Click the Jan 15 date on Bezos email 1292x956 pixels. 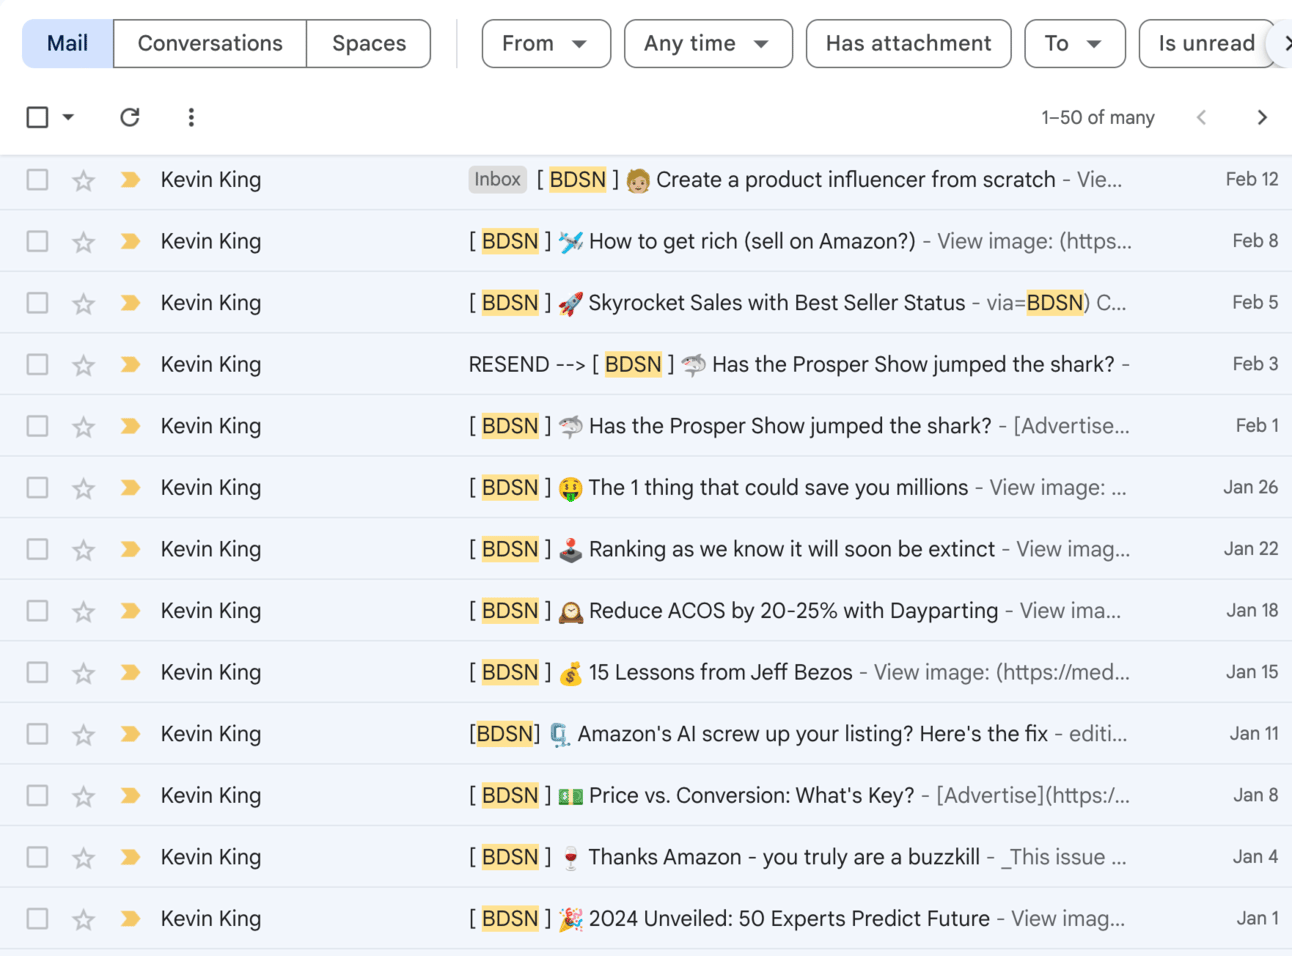tap(1252, 672)
